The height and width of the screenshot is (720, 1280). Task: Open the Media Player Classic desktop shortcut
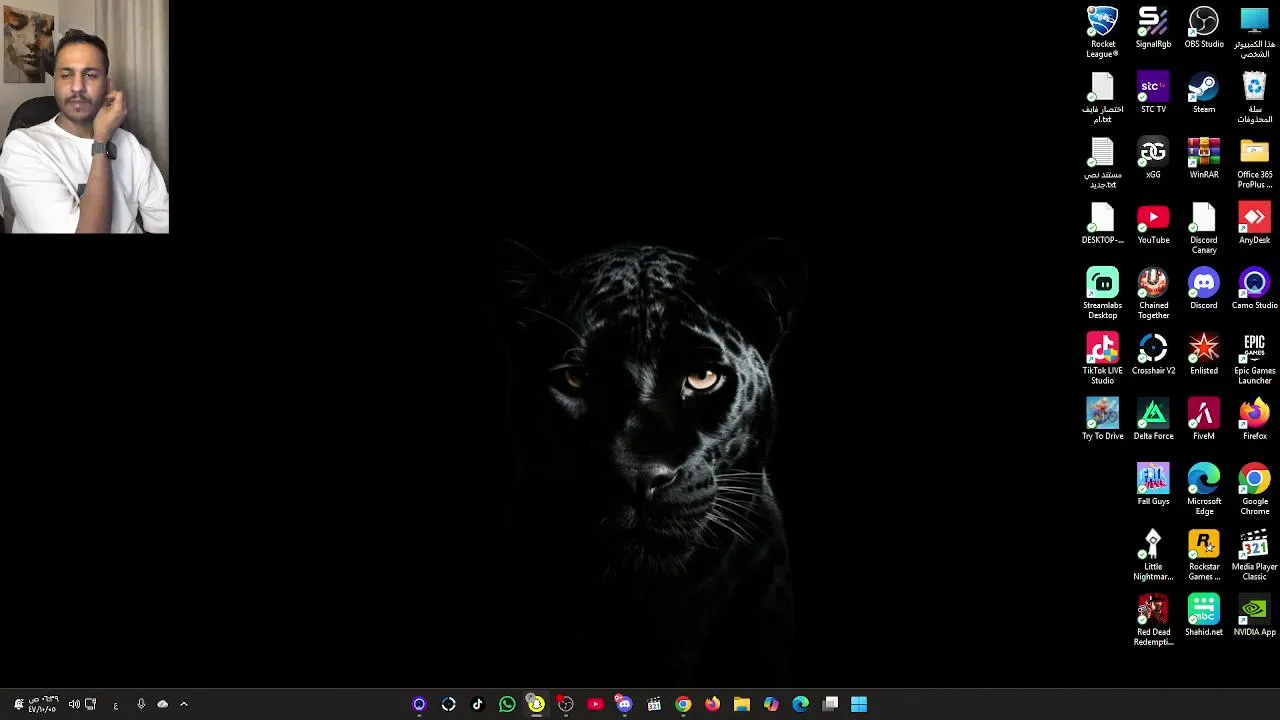[x=1254, y=555]
